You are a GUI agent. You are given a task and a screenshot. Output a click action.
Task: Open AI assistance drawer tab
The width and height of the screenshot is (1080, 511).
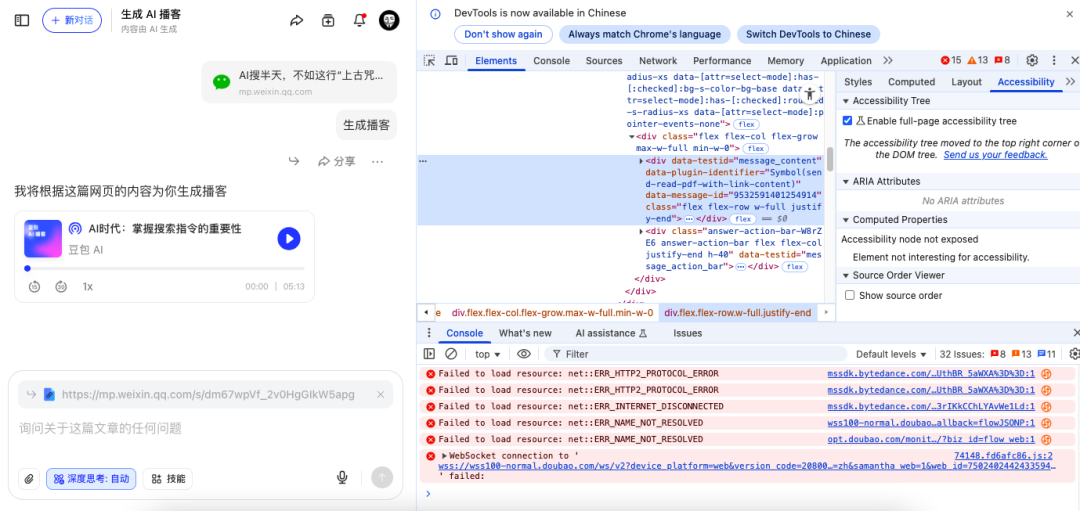611,333
